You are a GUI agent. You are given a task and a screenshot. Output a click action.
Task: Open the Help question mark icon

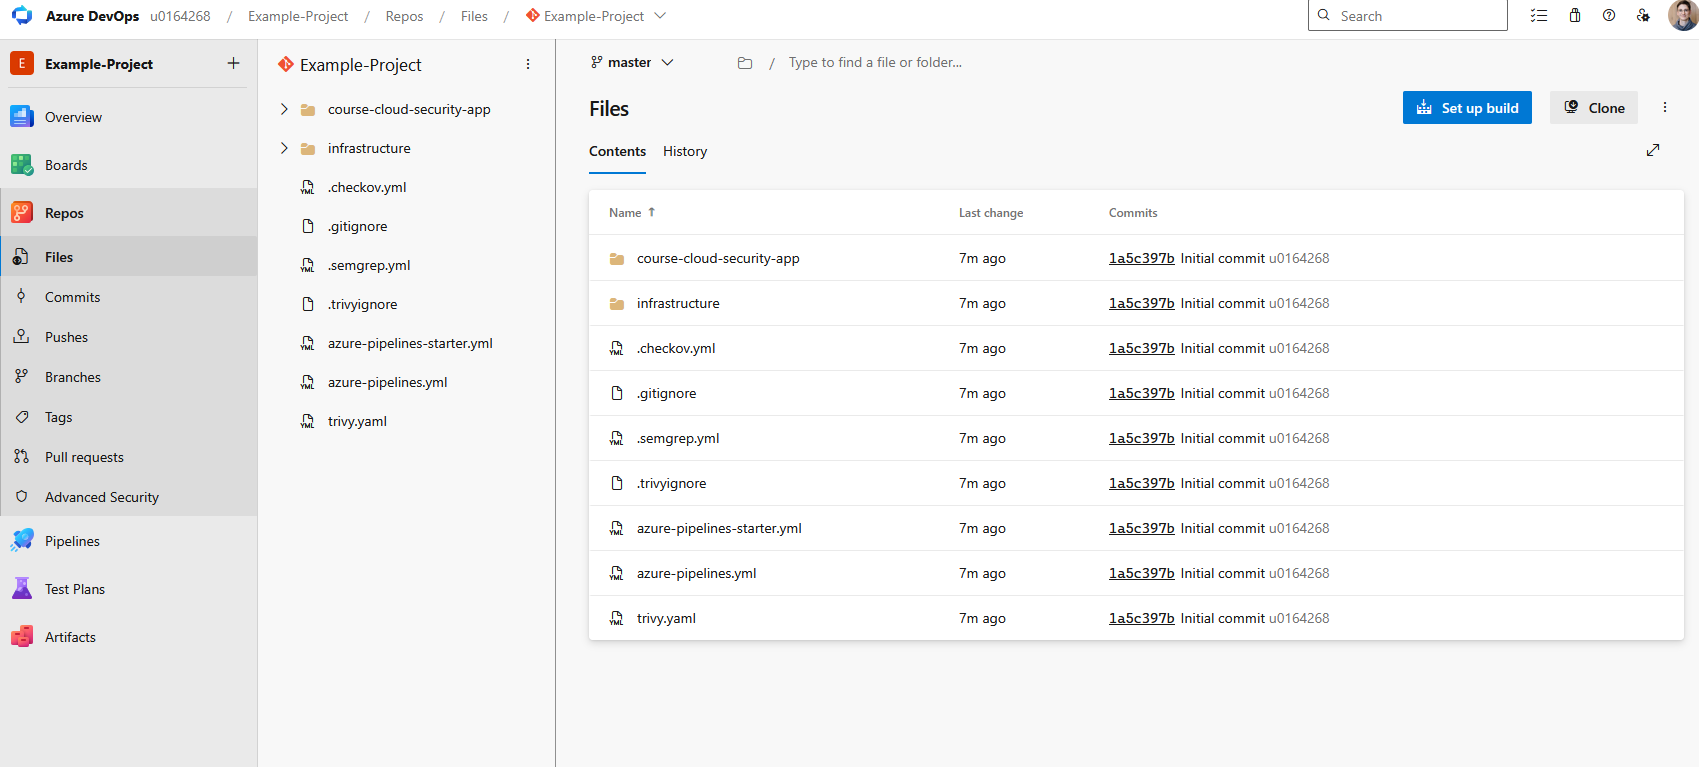[1609, 16]
